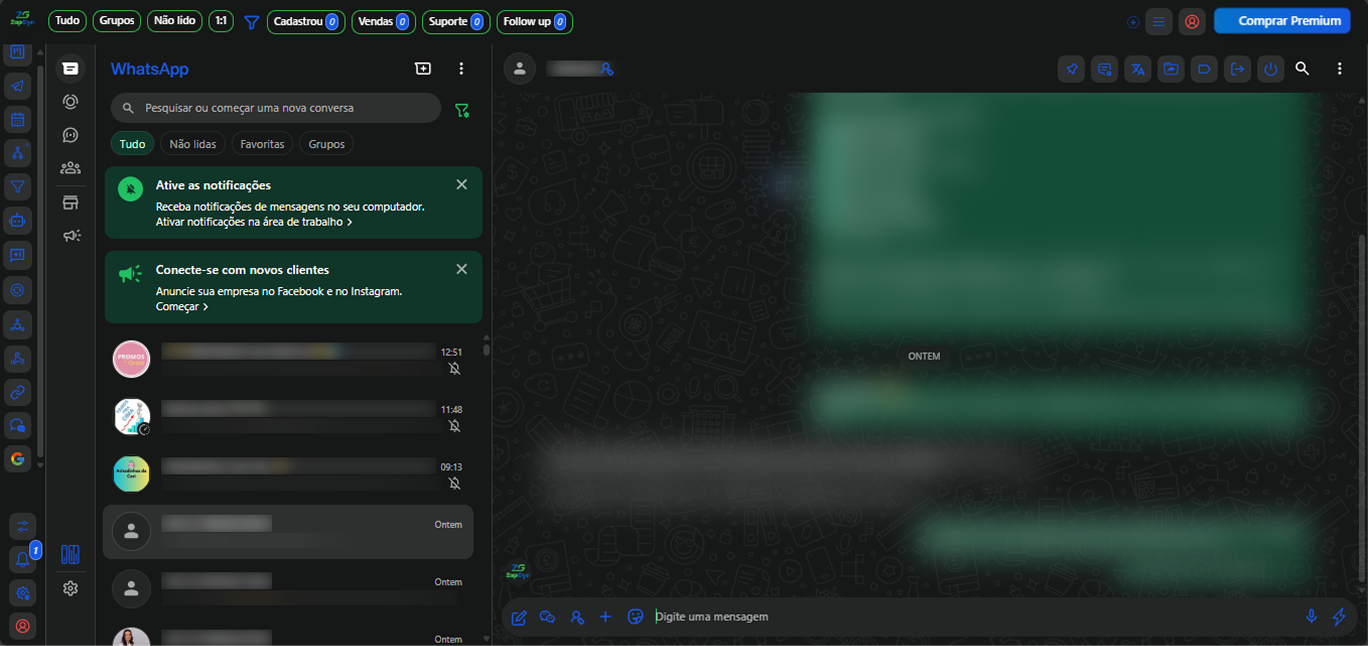Pin the conversation using pin icon
The width and height of the screenshot is (1368, 646).
[x=1071, y=69]
